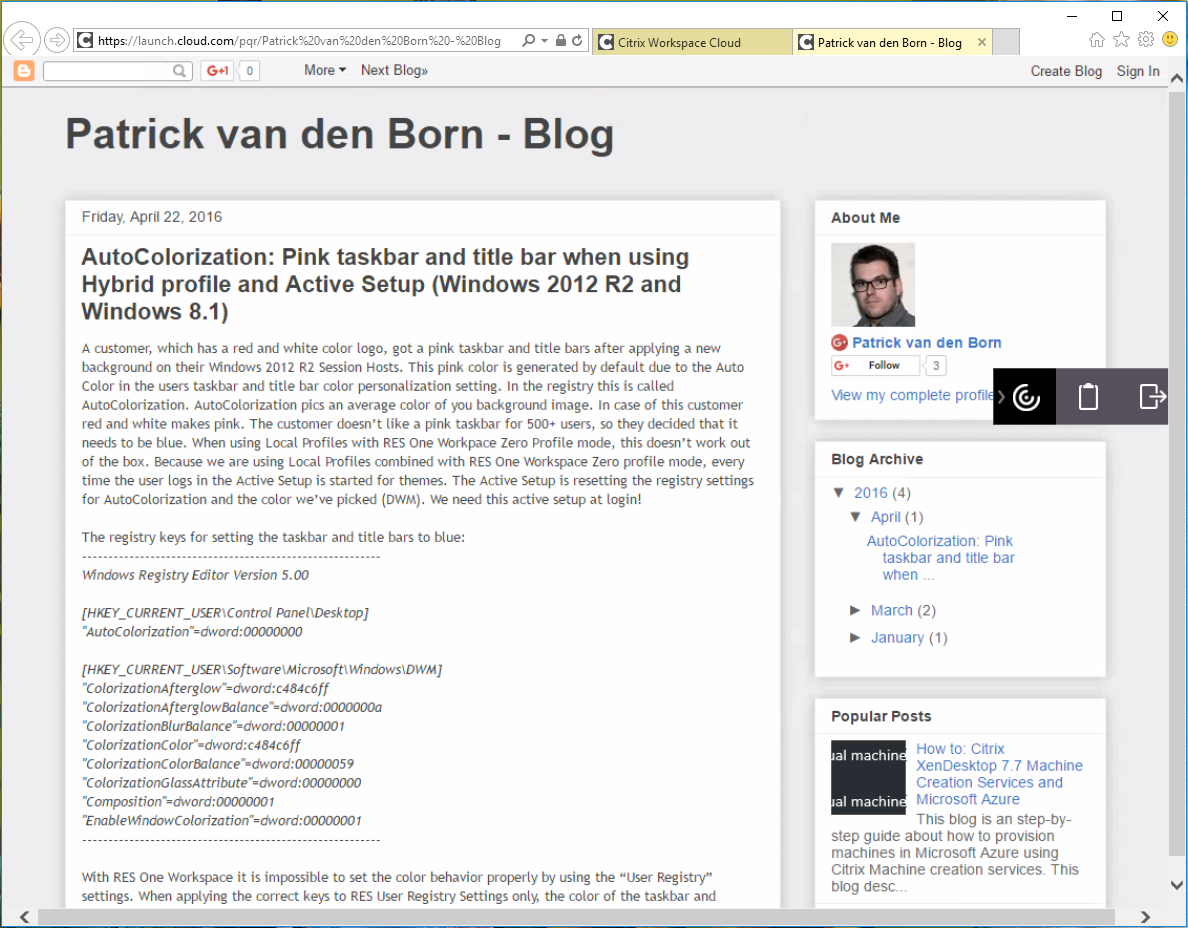Image resolution: width=1188 pixels, height=928 pixels.
Task: Close the Patrick van den Born tab
Action: click(x=982, y=42)
